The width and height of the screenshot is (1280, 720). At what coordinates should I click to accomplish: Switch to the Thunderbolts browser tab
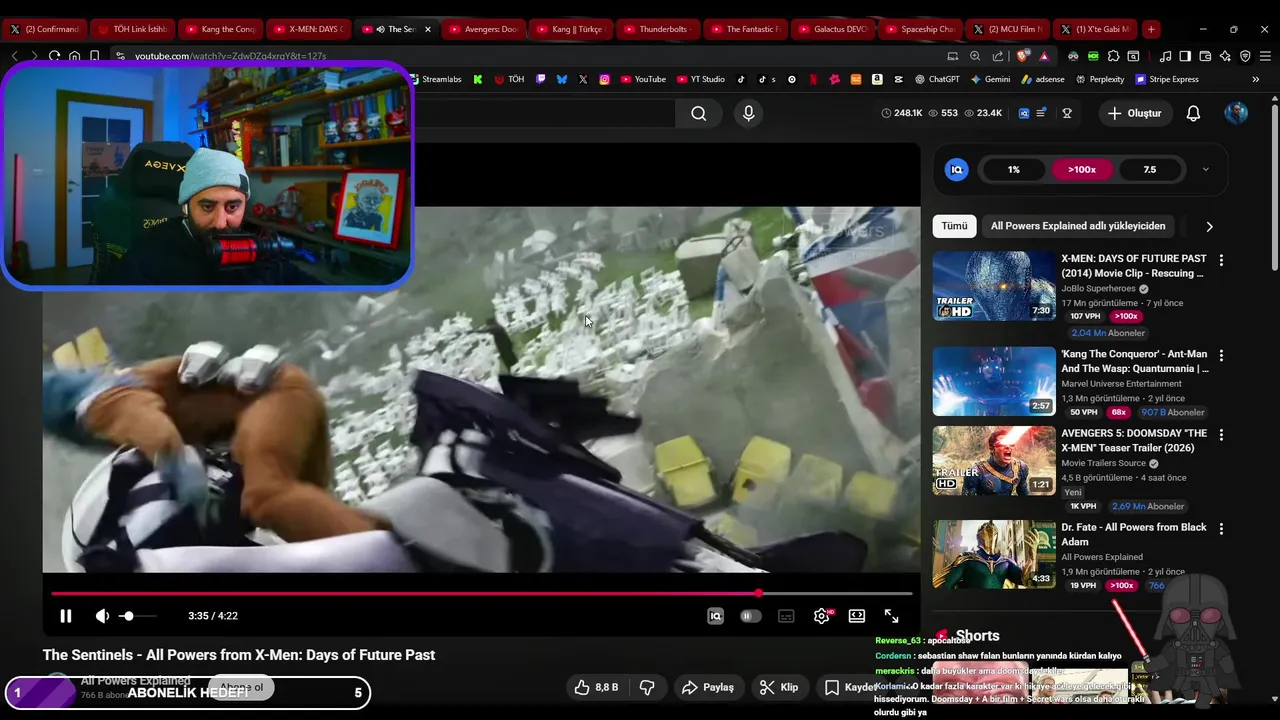[657, 29]
